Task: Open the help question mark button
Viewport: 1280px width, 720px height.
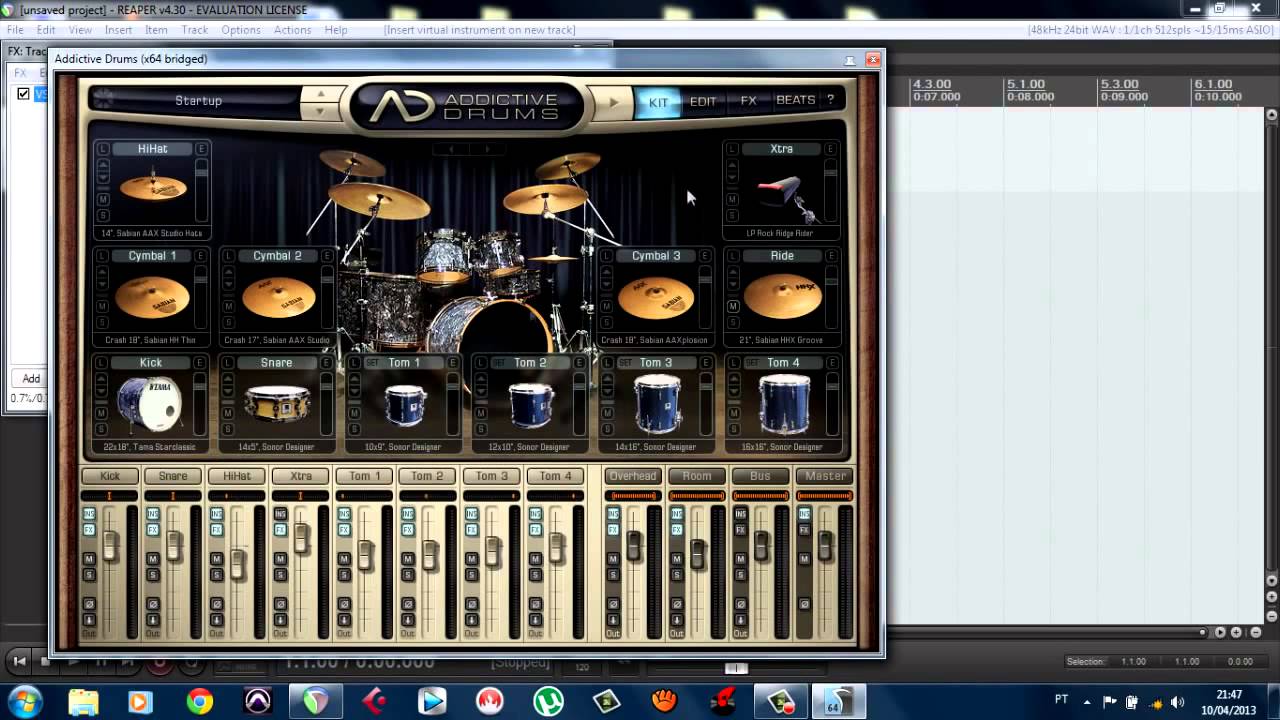Action: click(x=829, y=100)
